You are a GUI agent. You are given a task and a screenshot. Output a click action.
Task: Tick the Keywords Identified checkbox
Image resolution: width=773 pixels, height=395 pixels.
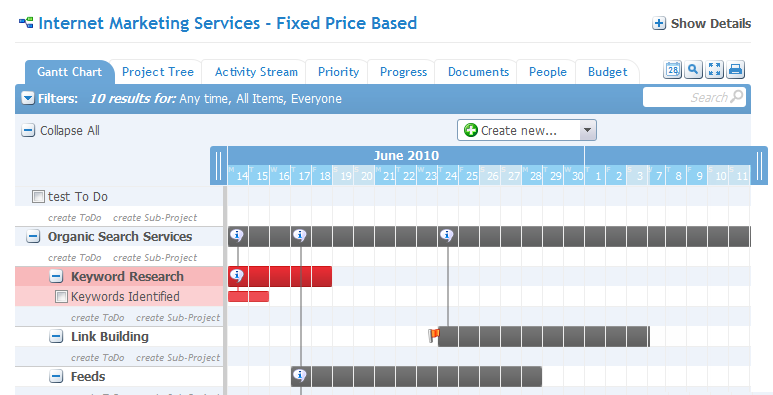tap(61, 296)
